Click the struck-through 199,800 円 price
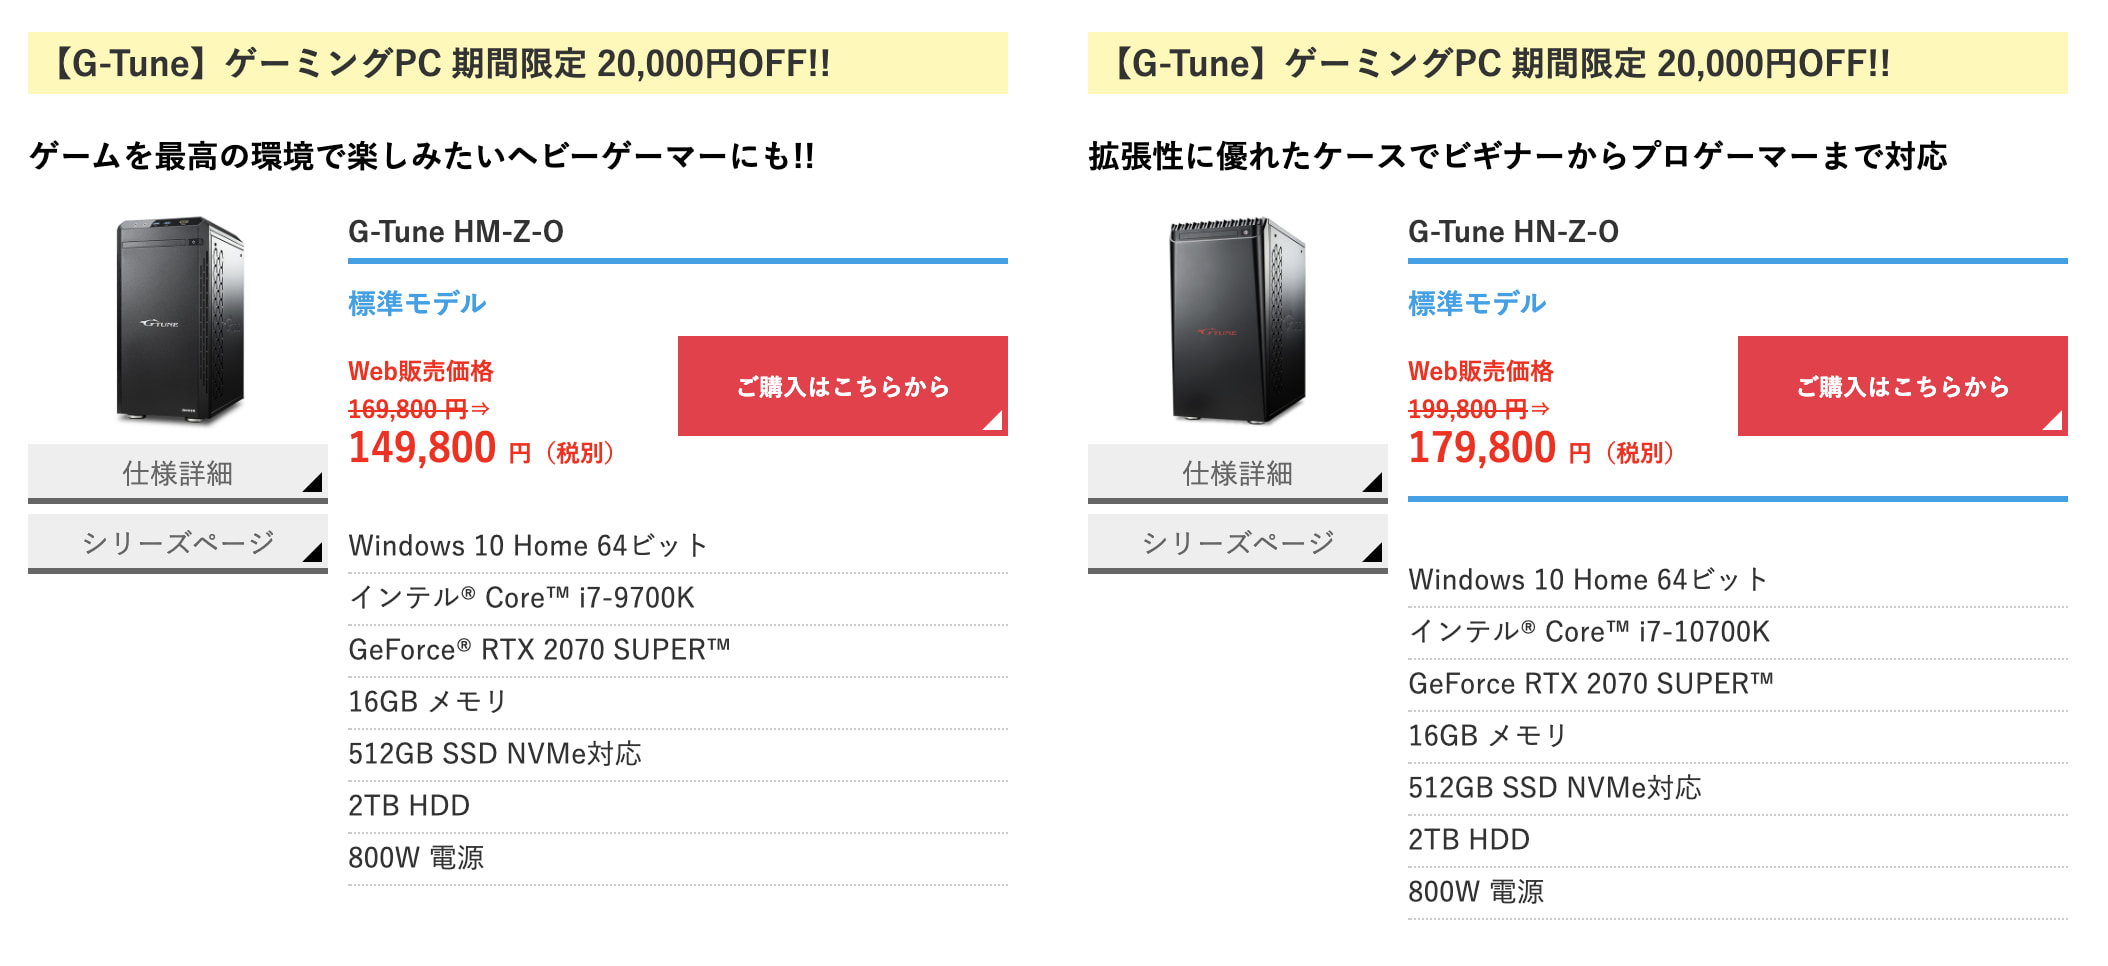The height and width of the screenshot is (966, 2108). pos(1468,409)
